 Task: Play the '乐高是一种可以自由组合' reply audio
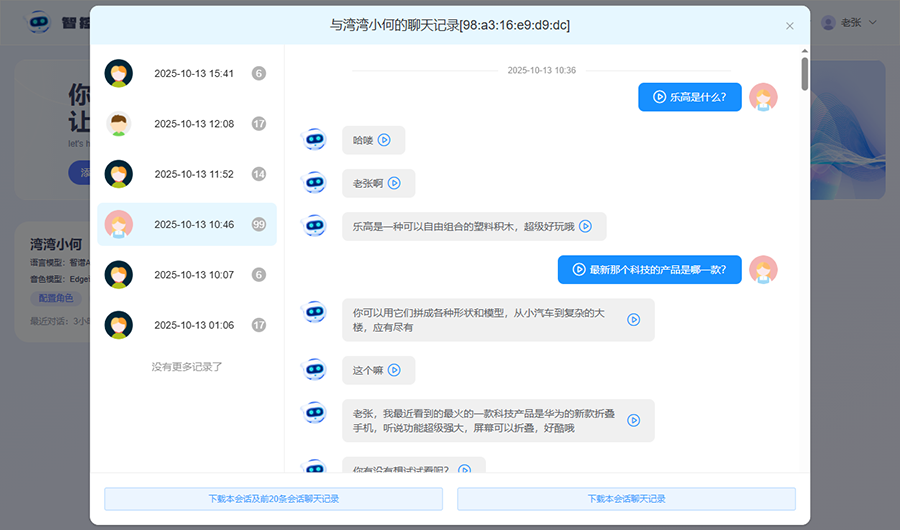[585, 226]
